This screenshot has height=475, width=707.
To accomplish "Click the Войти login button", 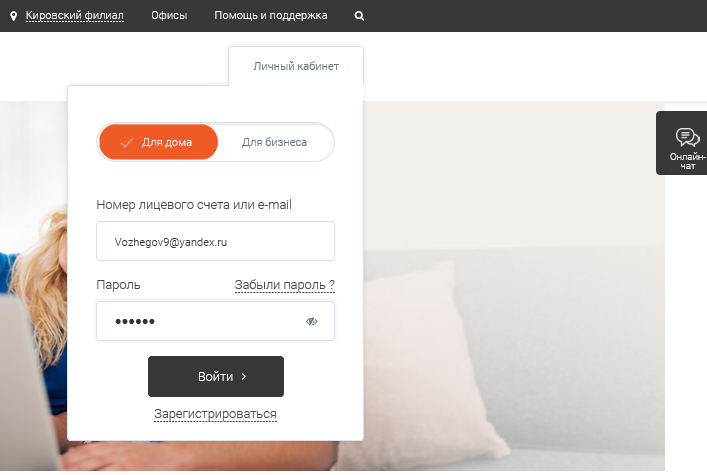I will click(216, 377).
